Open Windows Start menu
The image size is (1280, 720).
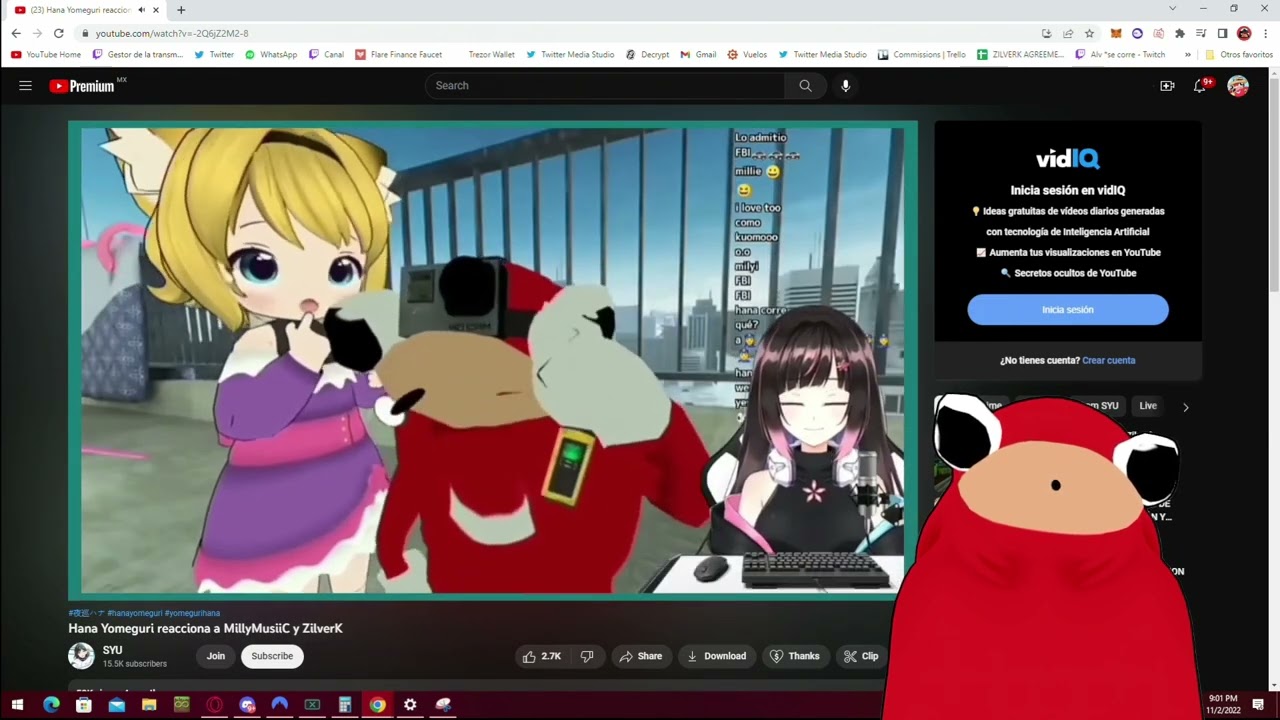pyautogui.click(x=17, y=705)
